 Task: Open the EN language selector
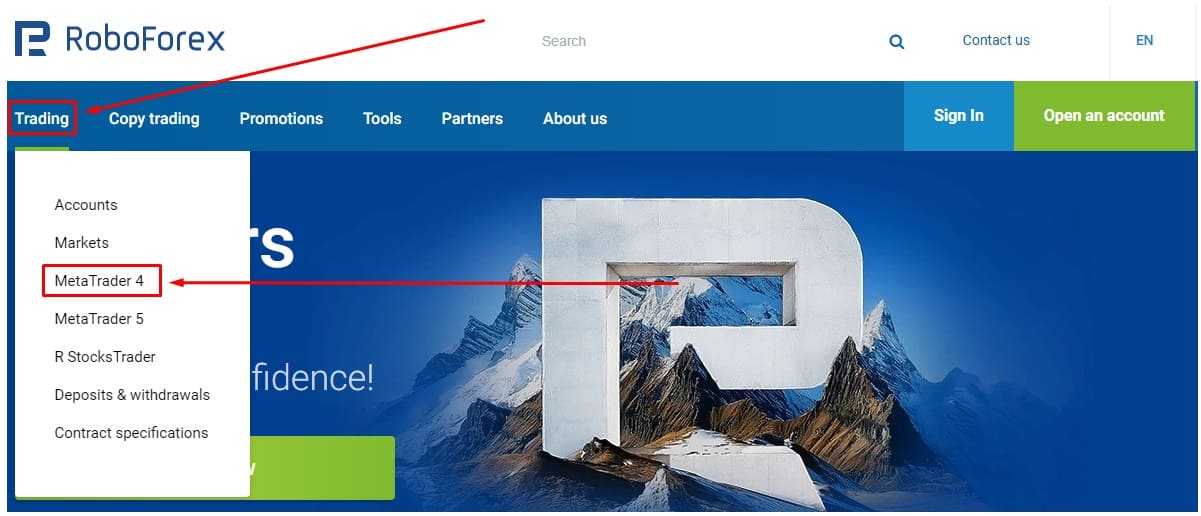[x=1145, y=41]
